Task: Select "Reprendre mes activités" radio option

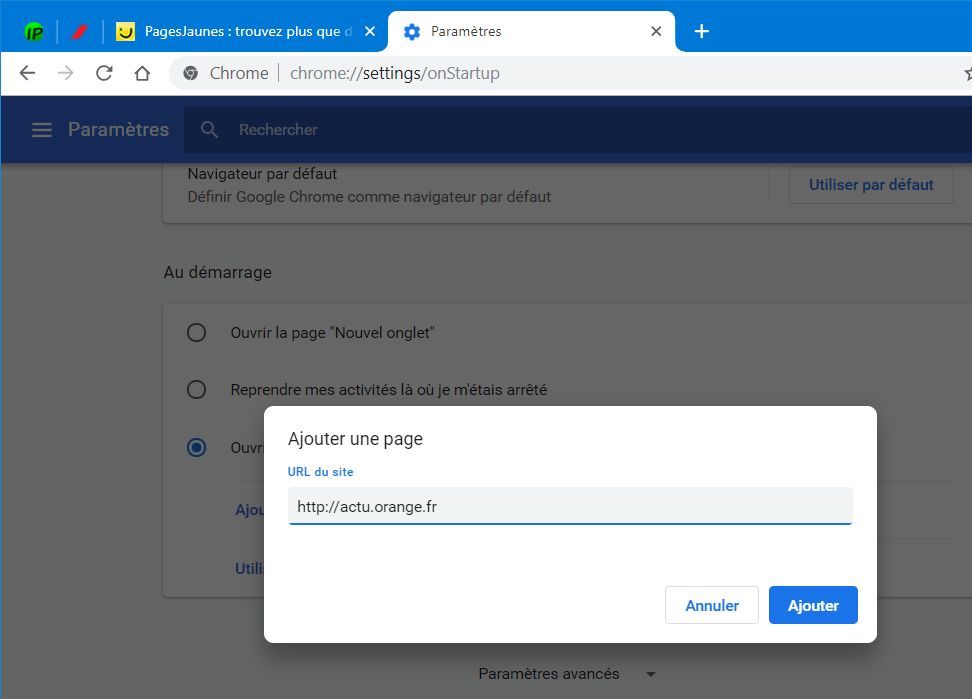Action: 197,390
